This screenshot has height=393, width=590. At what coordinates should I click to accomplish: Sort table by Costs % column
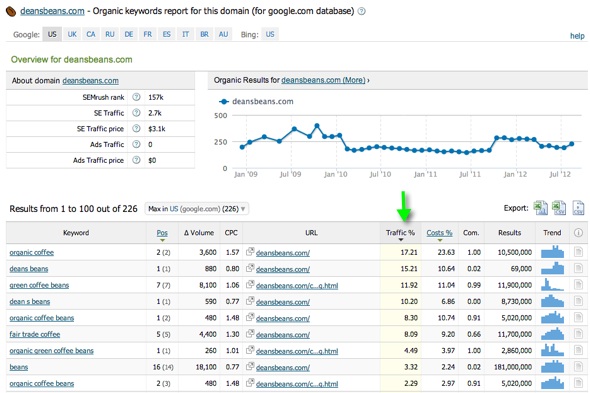point(439,233)
